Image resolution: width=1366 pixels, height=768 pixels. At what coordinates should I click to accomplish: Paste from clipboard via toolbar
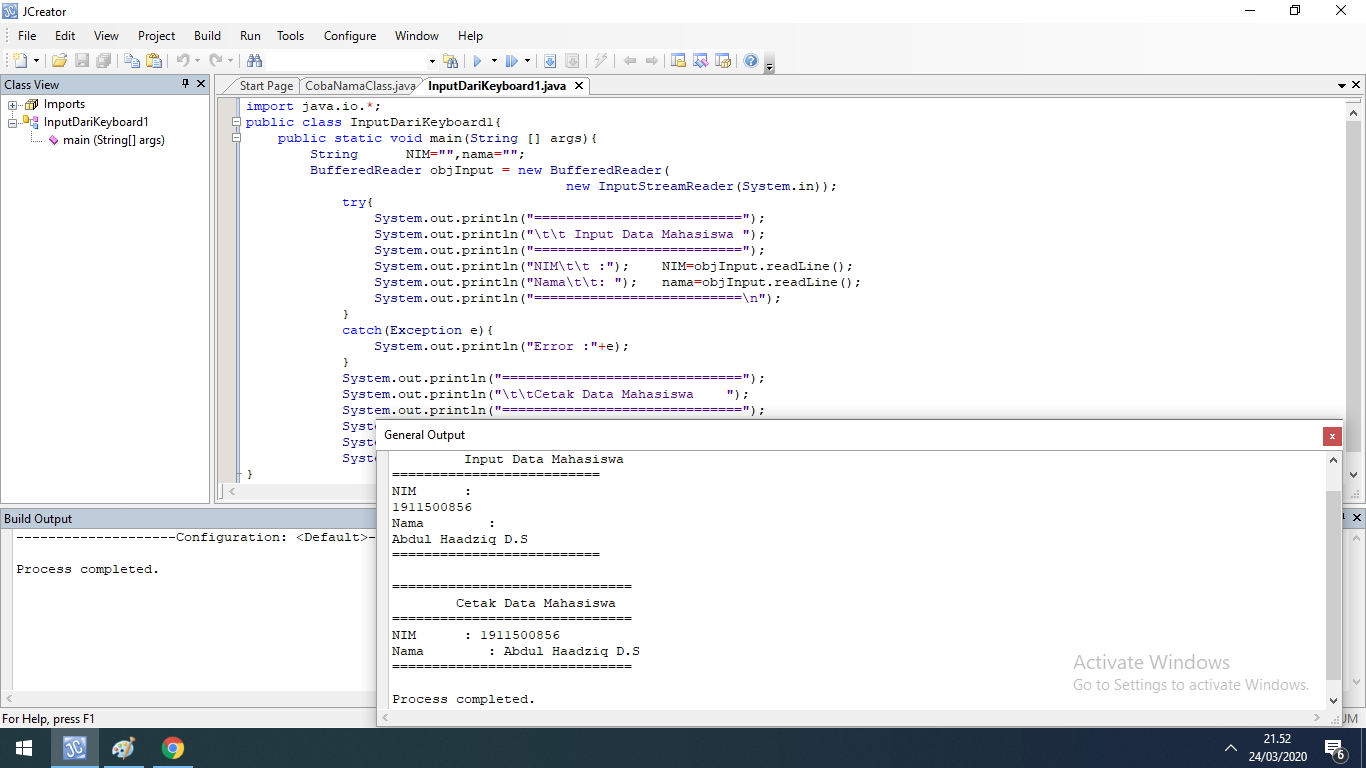155,60
